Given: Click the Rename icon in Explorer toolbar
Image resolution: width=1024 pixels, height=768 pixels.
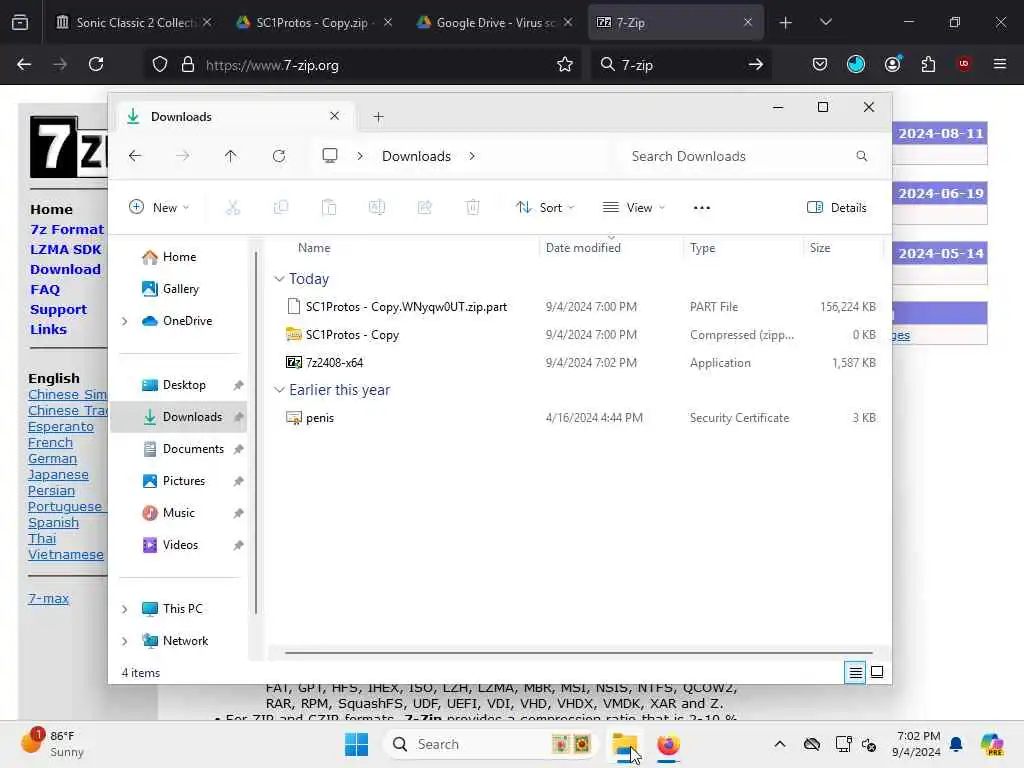Looking at the screenshot, I should 377,208.
